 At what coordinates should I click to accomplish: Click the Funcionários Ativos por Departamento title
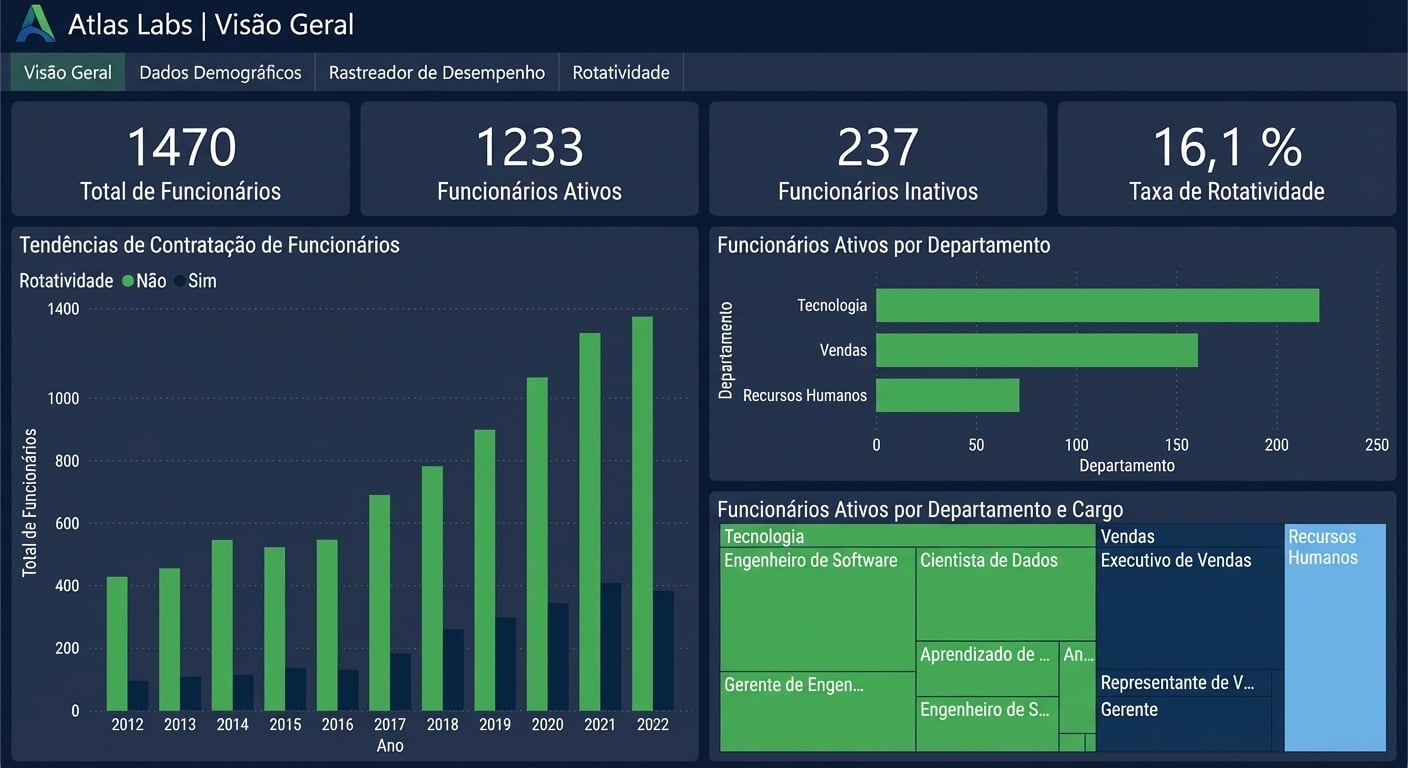point(884,245)
